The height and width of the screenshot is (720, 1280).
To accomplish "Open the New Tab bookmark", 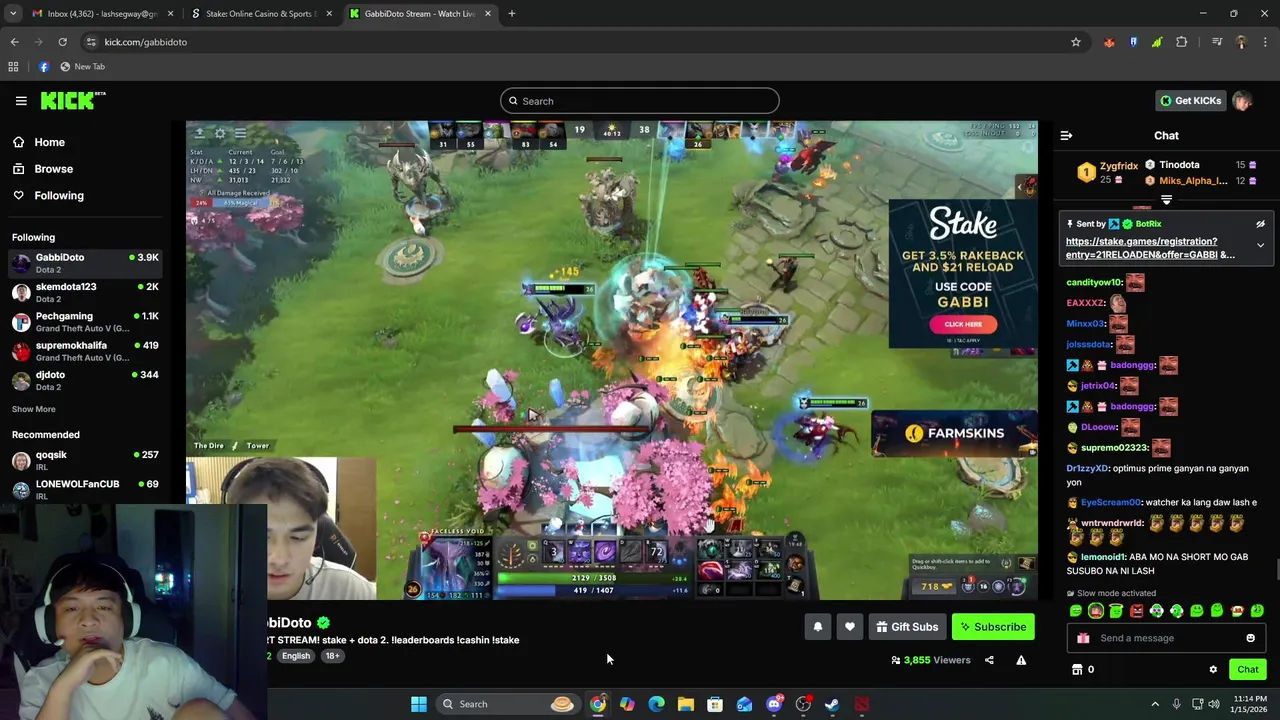I will click(82, 67).
